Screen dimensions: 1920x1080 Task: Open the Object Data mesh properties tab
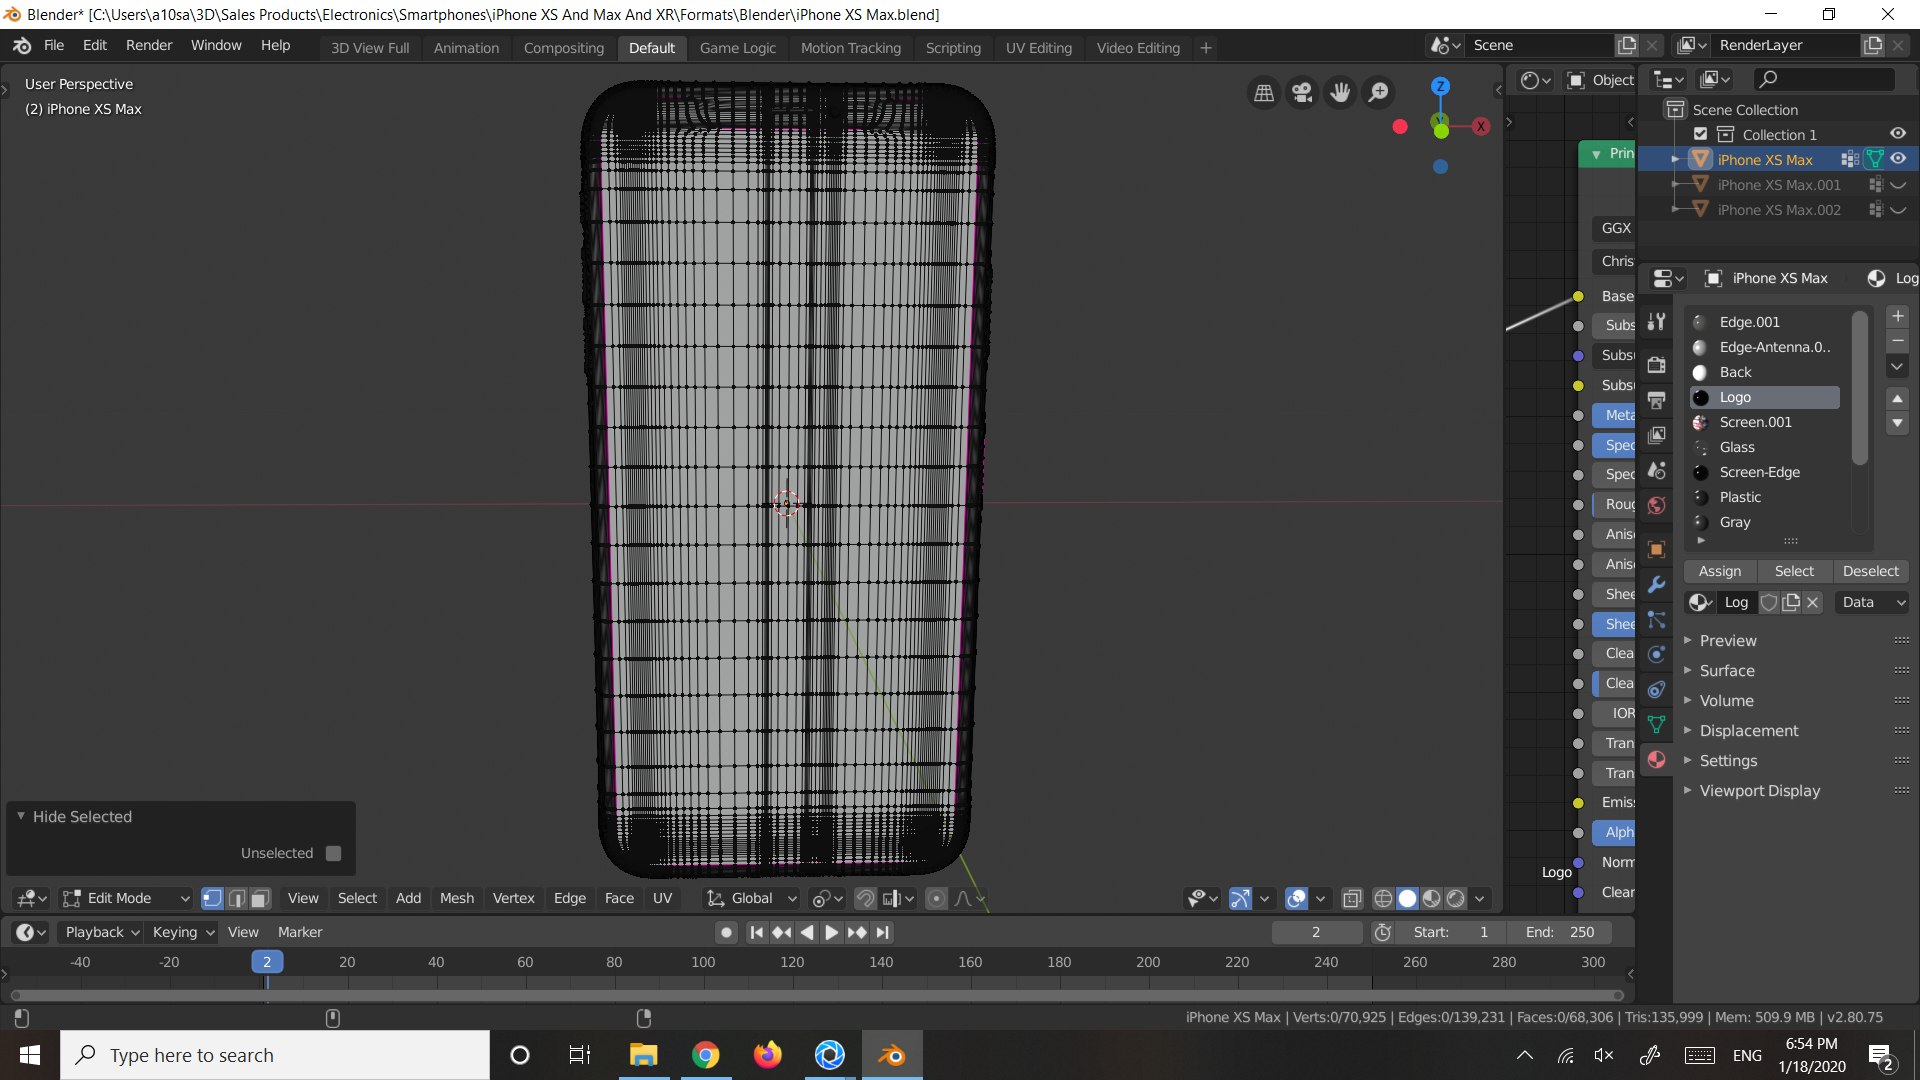point(1657,724)
